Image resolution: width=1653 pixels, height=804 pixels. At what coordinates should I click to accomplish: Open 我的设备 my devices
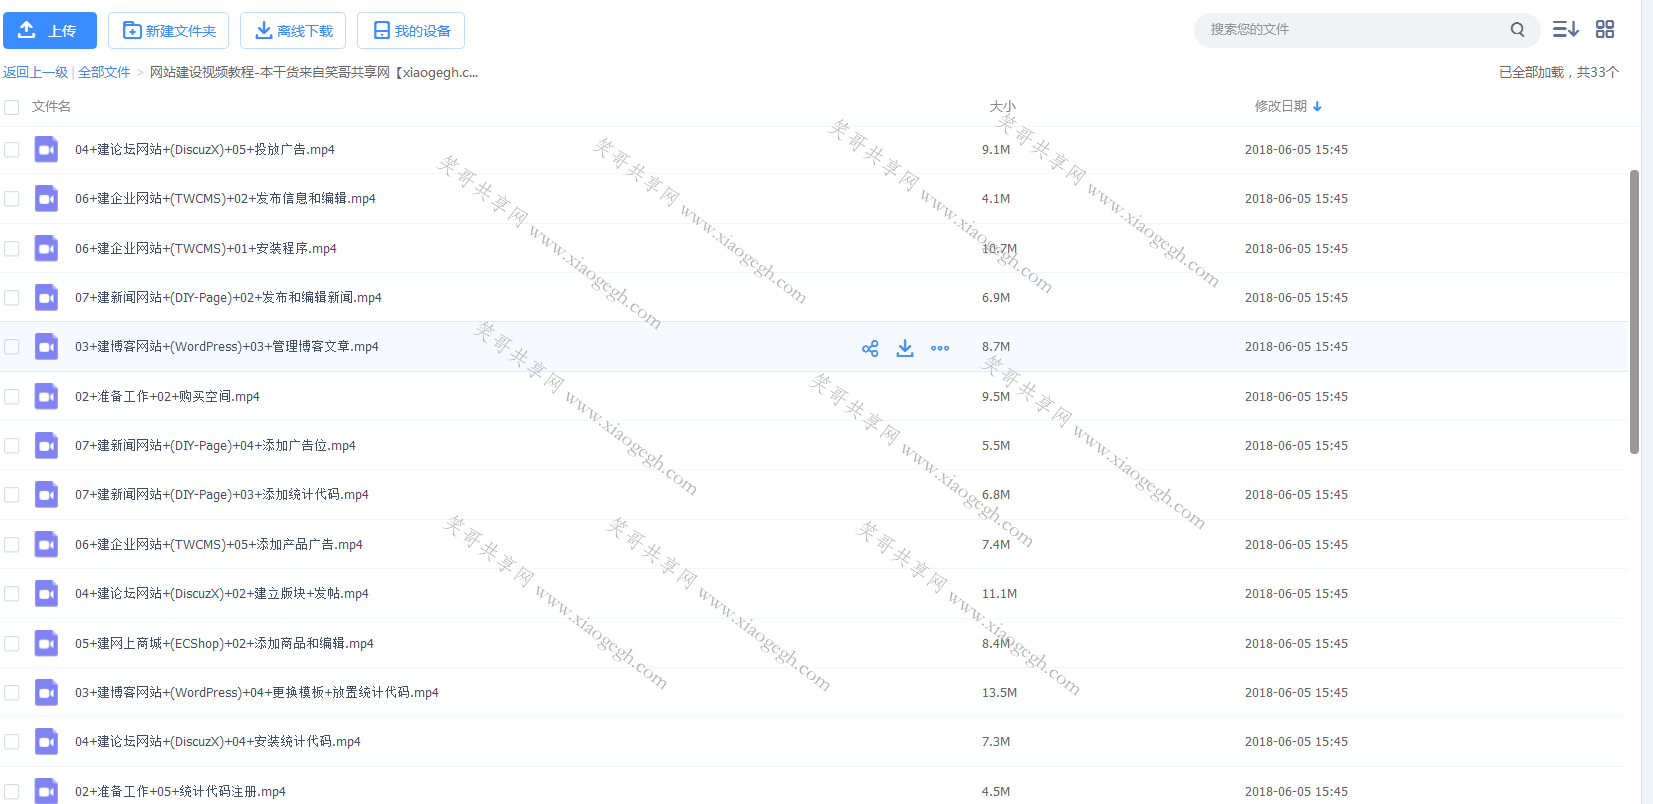pos(411,30)
